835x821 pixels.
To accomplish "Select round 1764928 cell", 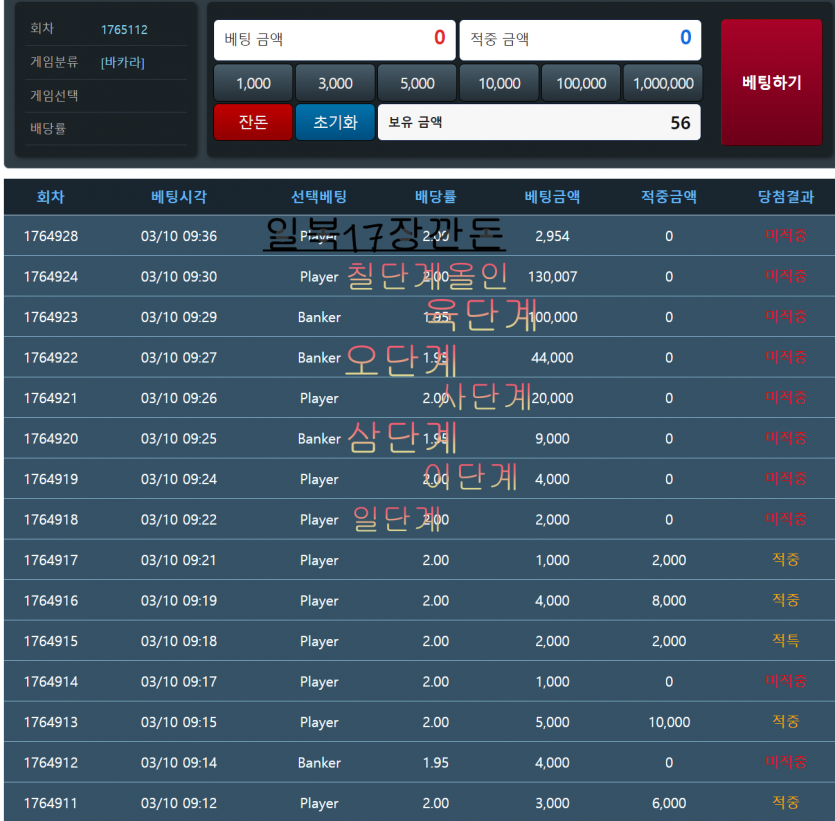I will (51, 236).
